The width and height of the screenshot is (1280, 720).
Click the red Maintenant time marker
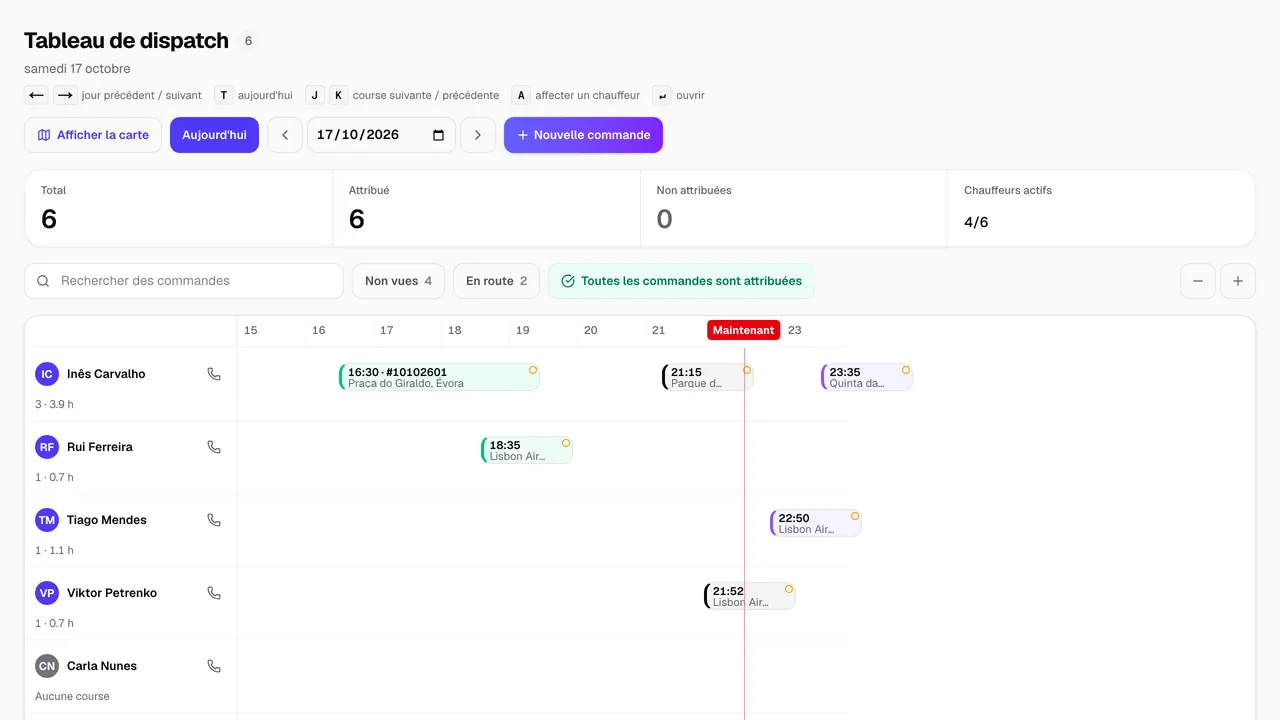[x=743, y=330]
